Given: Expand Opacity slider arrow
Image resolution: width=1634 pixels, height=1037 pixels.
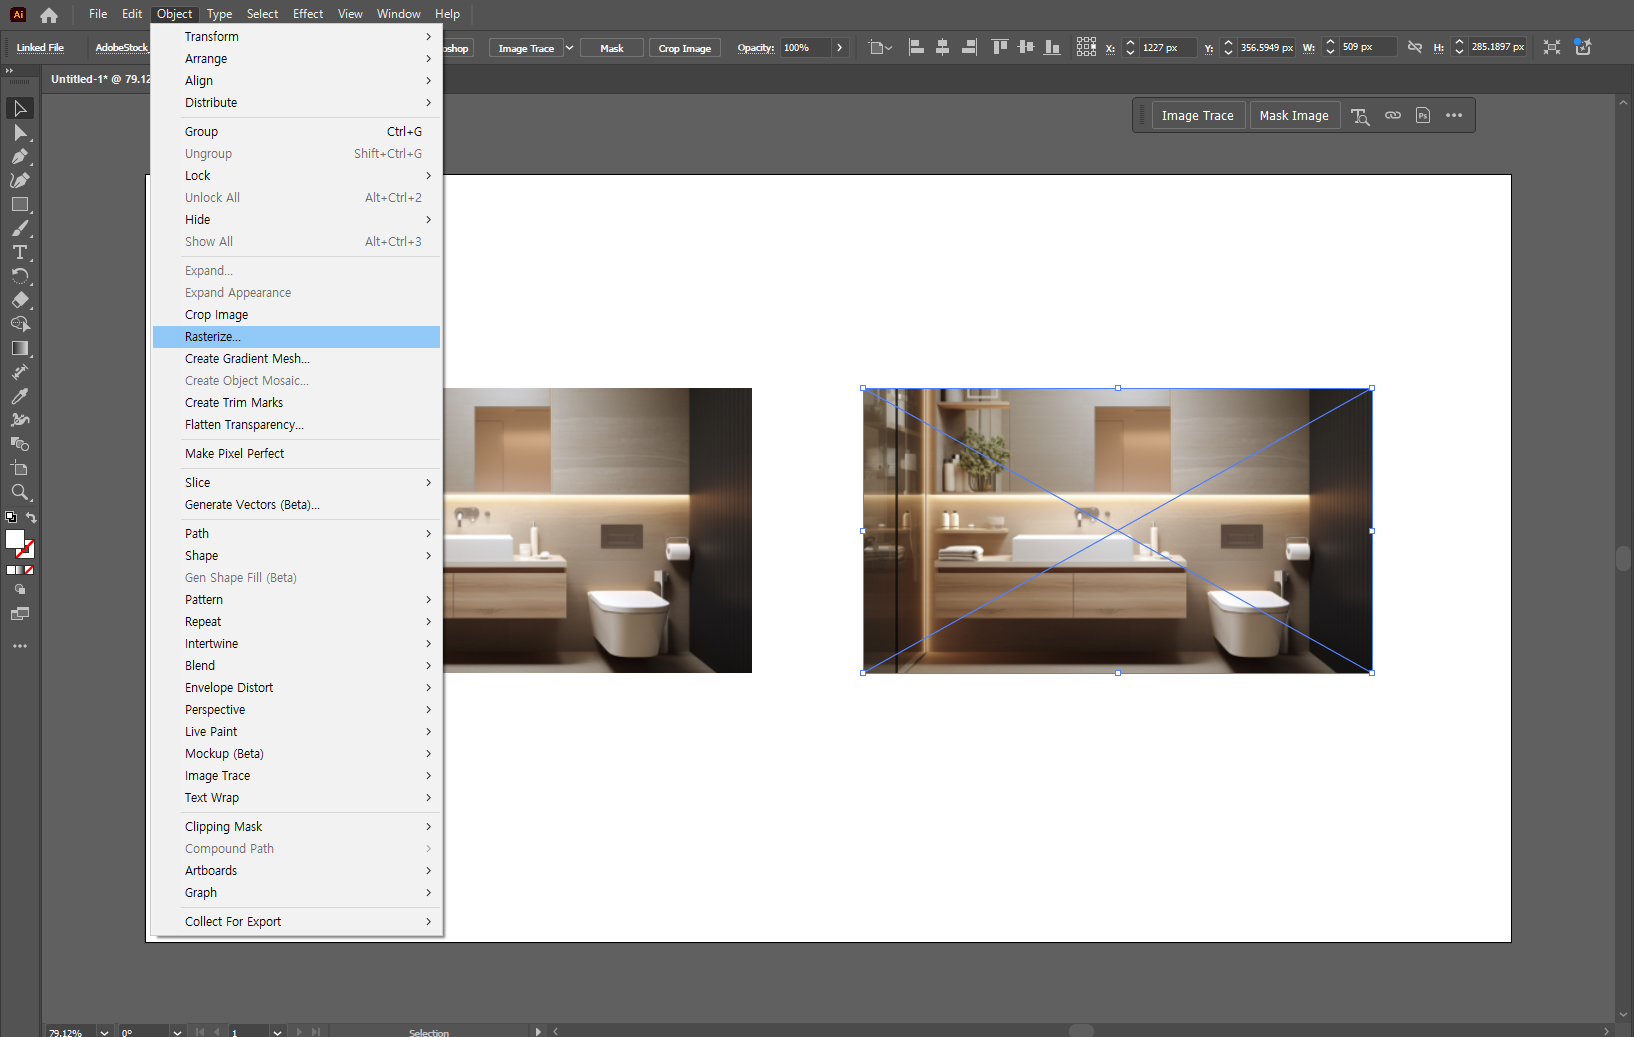Looking at the screenshot, I should click(x=840, y=48).
